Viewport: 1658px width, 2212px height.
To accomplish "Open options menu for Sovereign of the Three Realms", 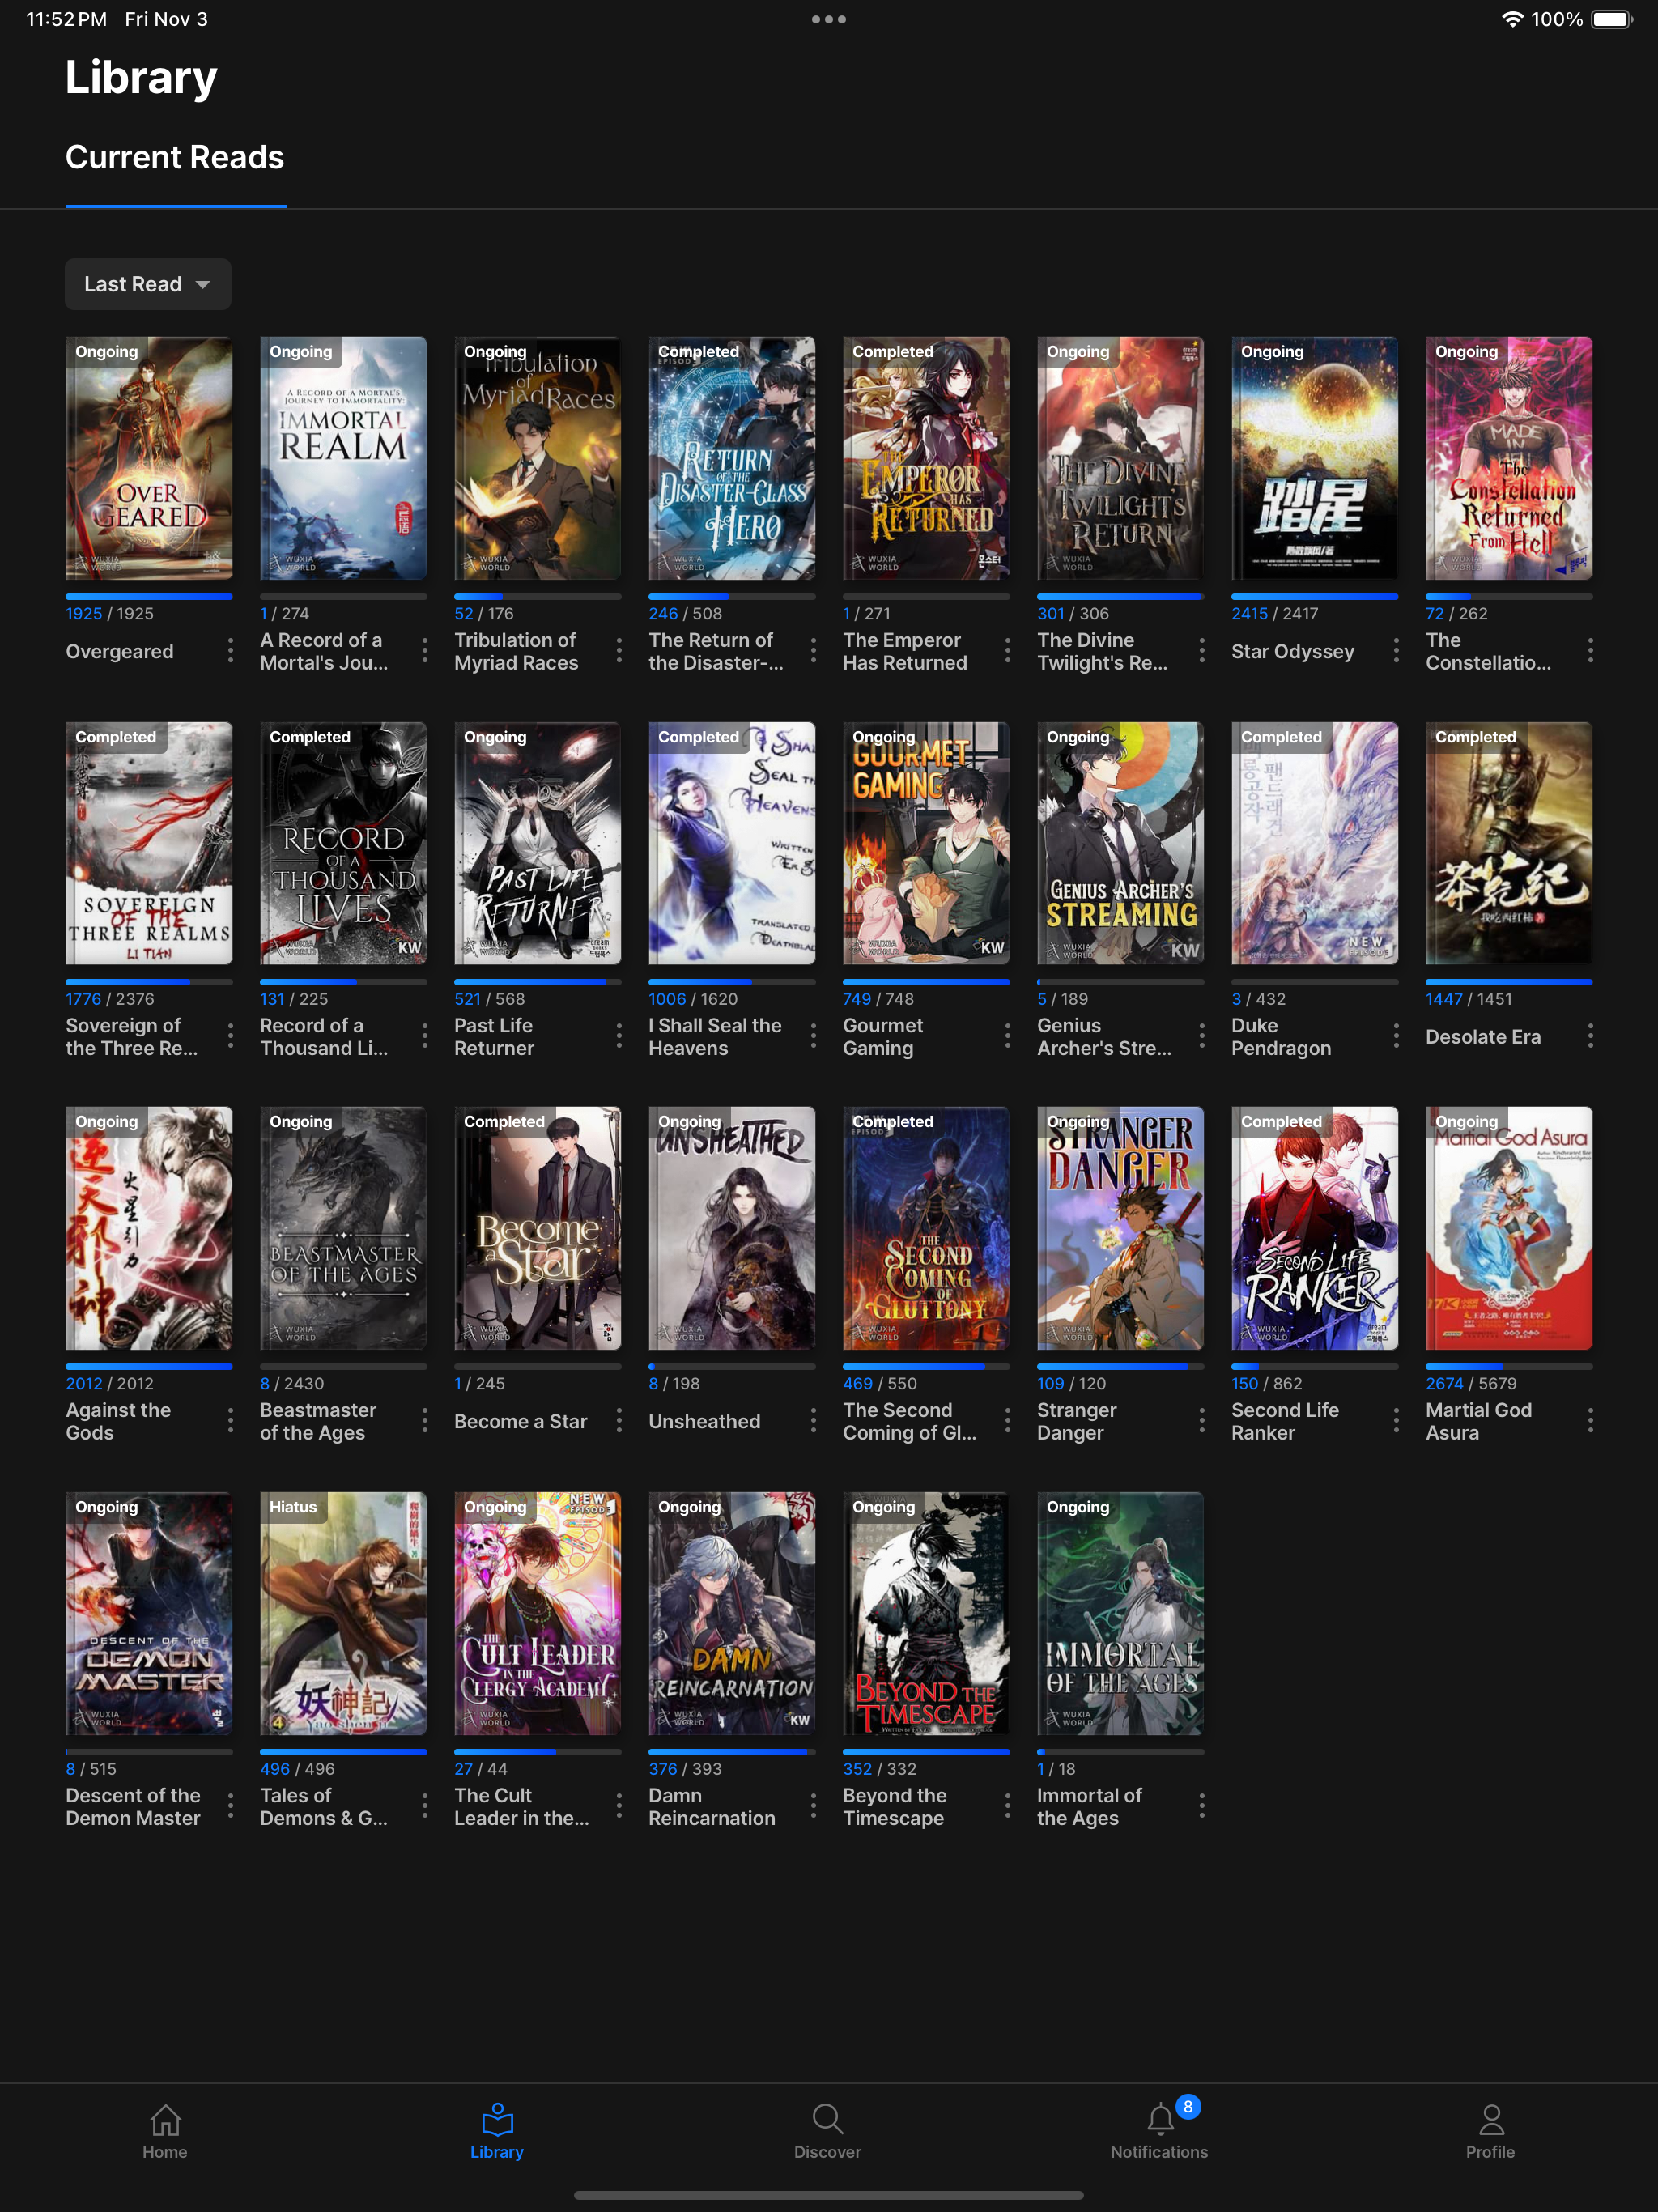I will click(231, 1036).
